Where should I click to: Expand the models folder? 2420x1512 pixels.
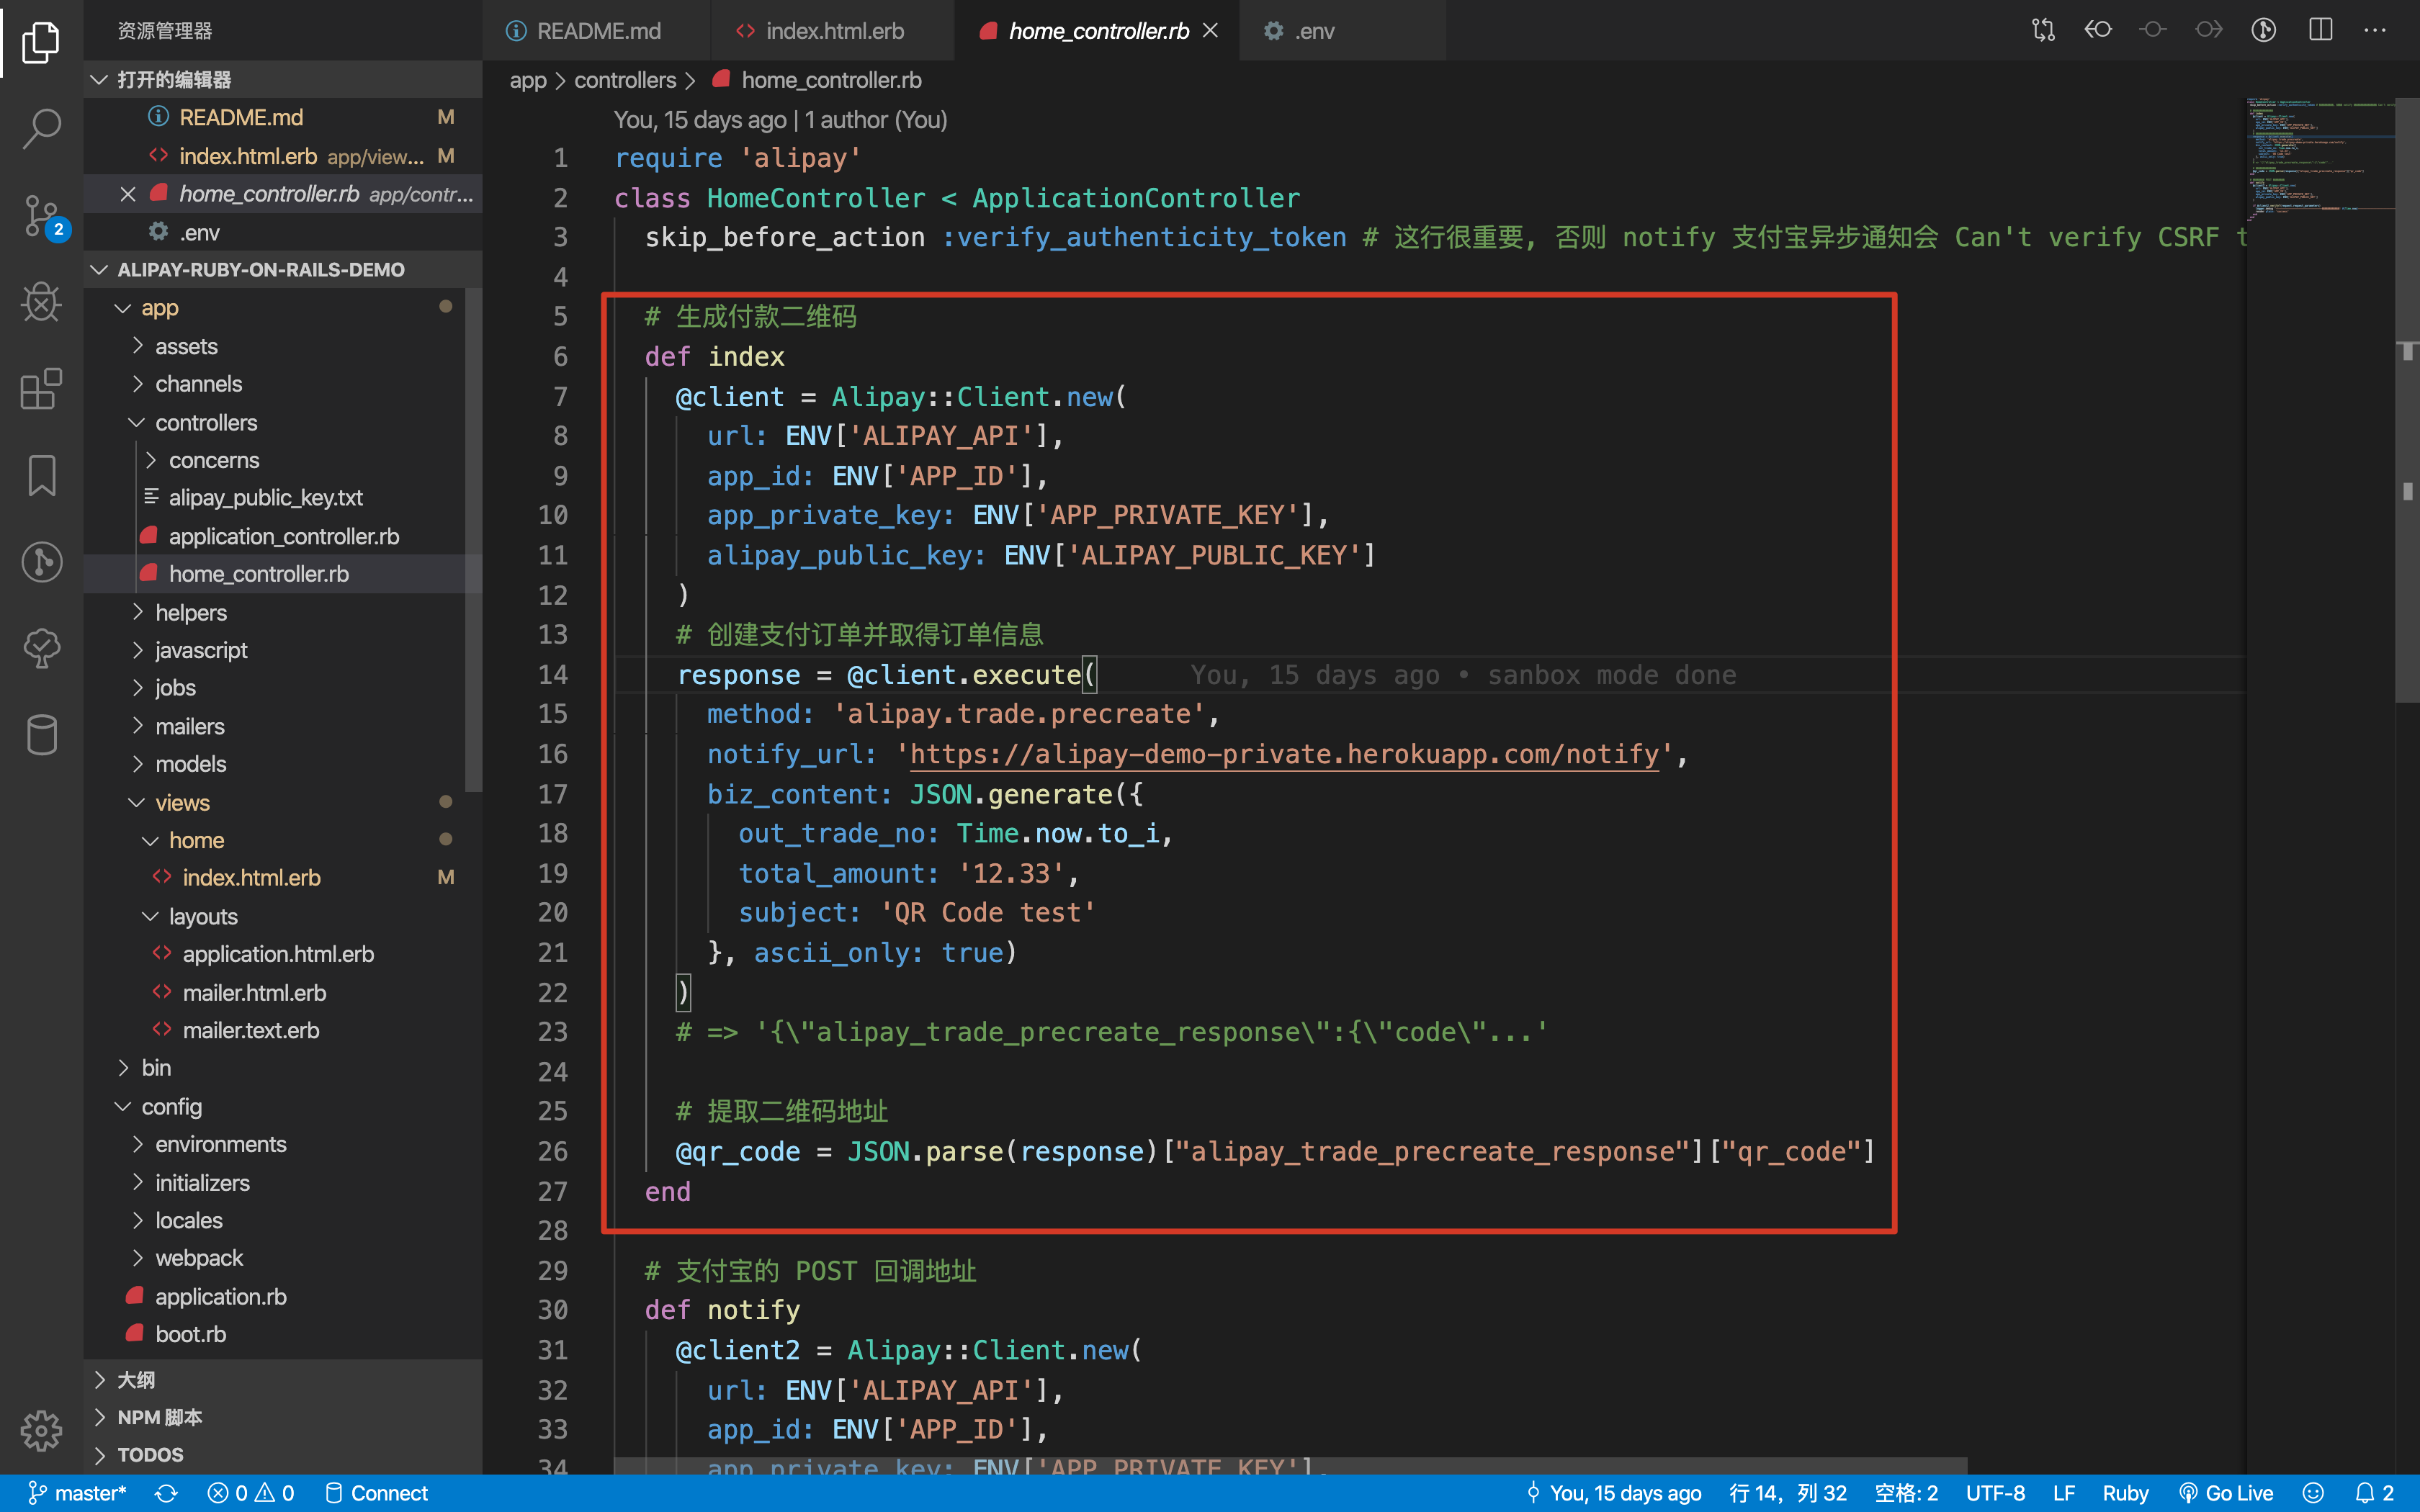point(190,764)
